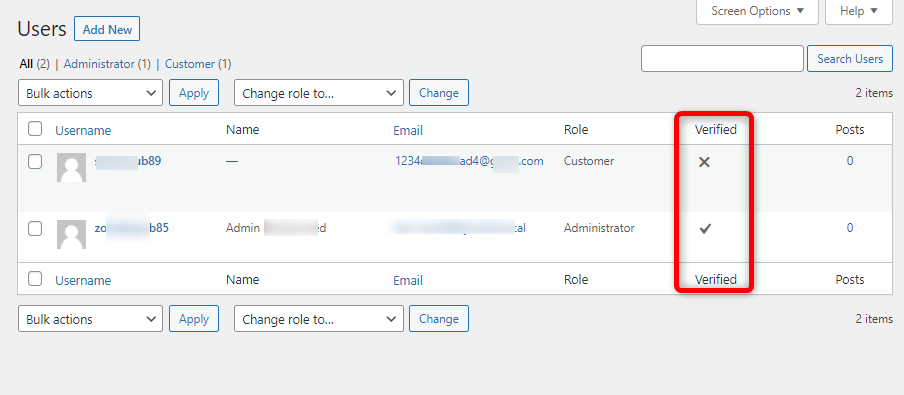Screen dimensions: 904x395
Task: Click the bottom Apply button
Action: tap(194, 319)
